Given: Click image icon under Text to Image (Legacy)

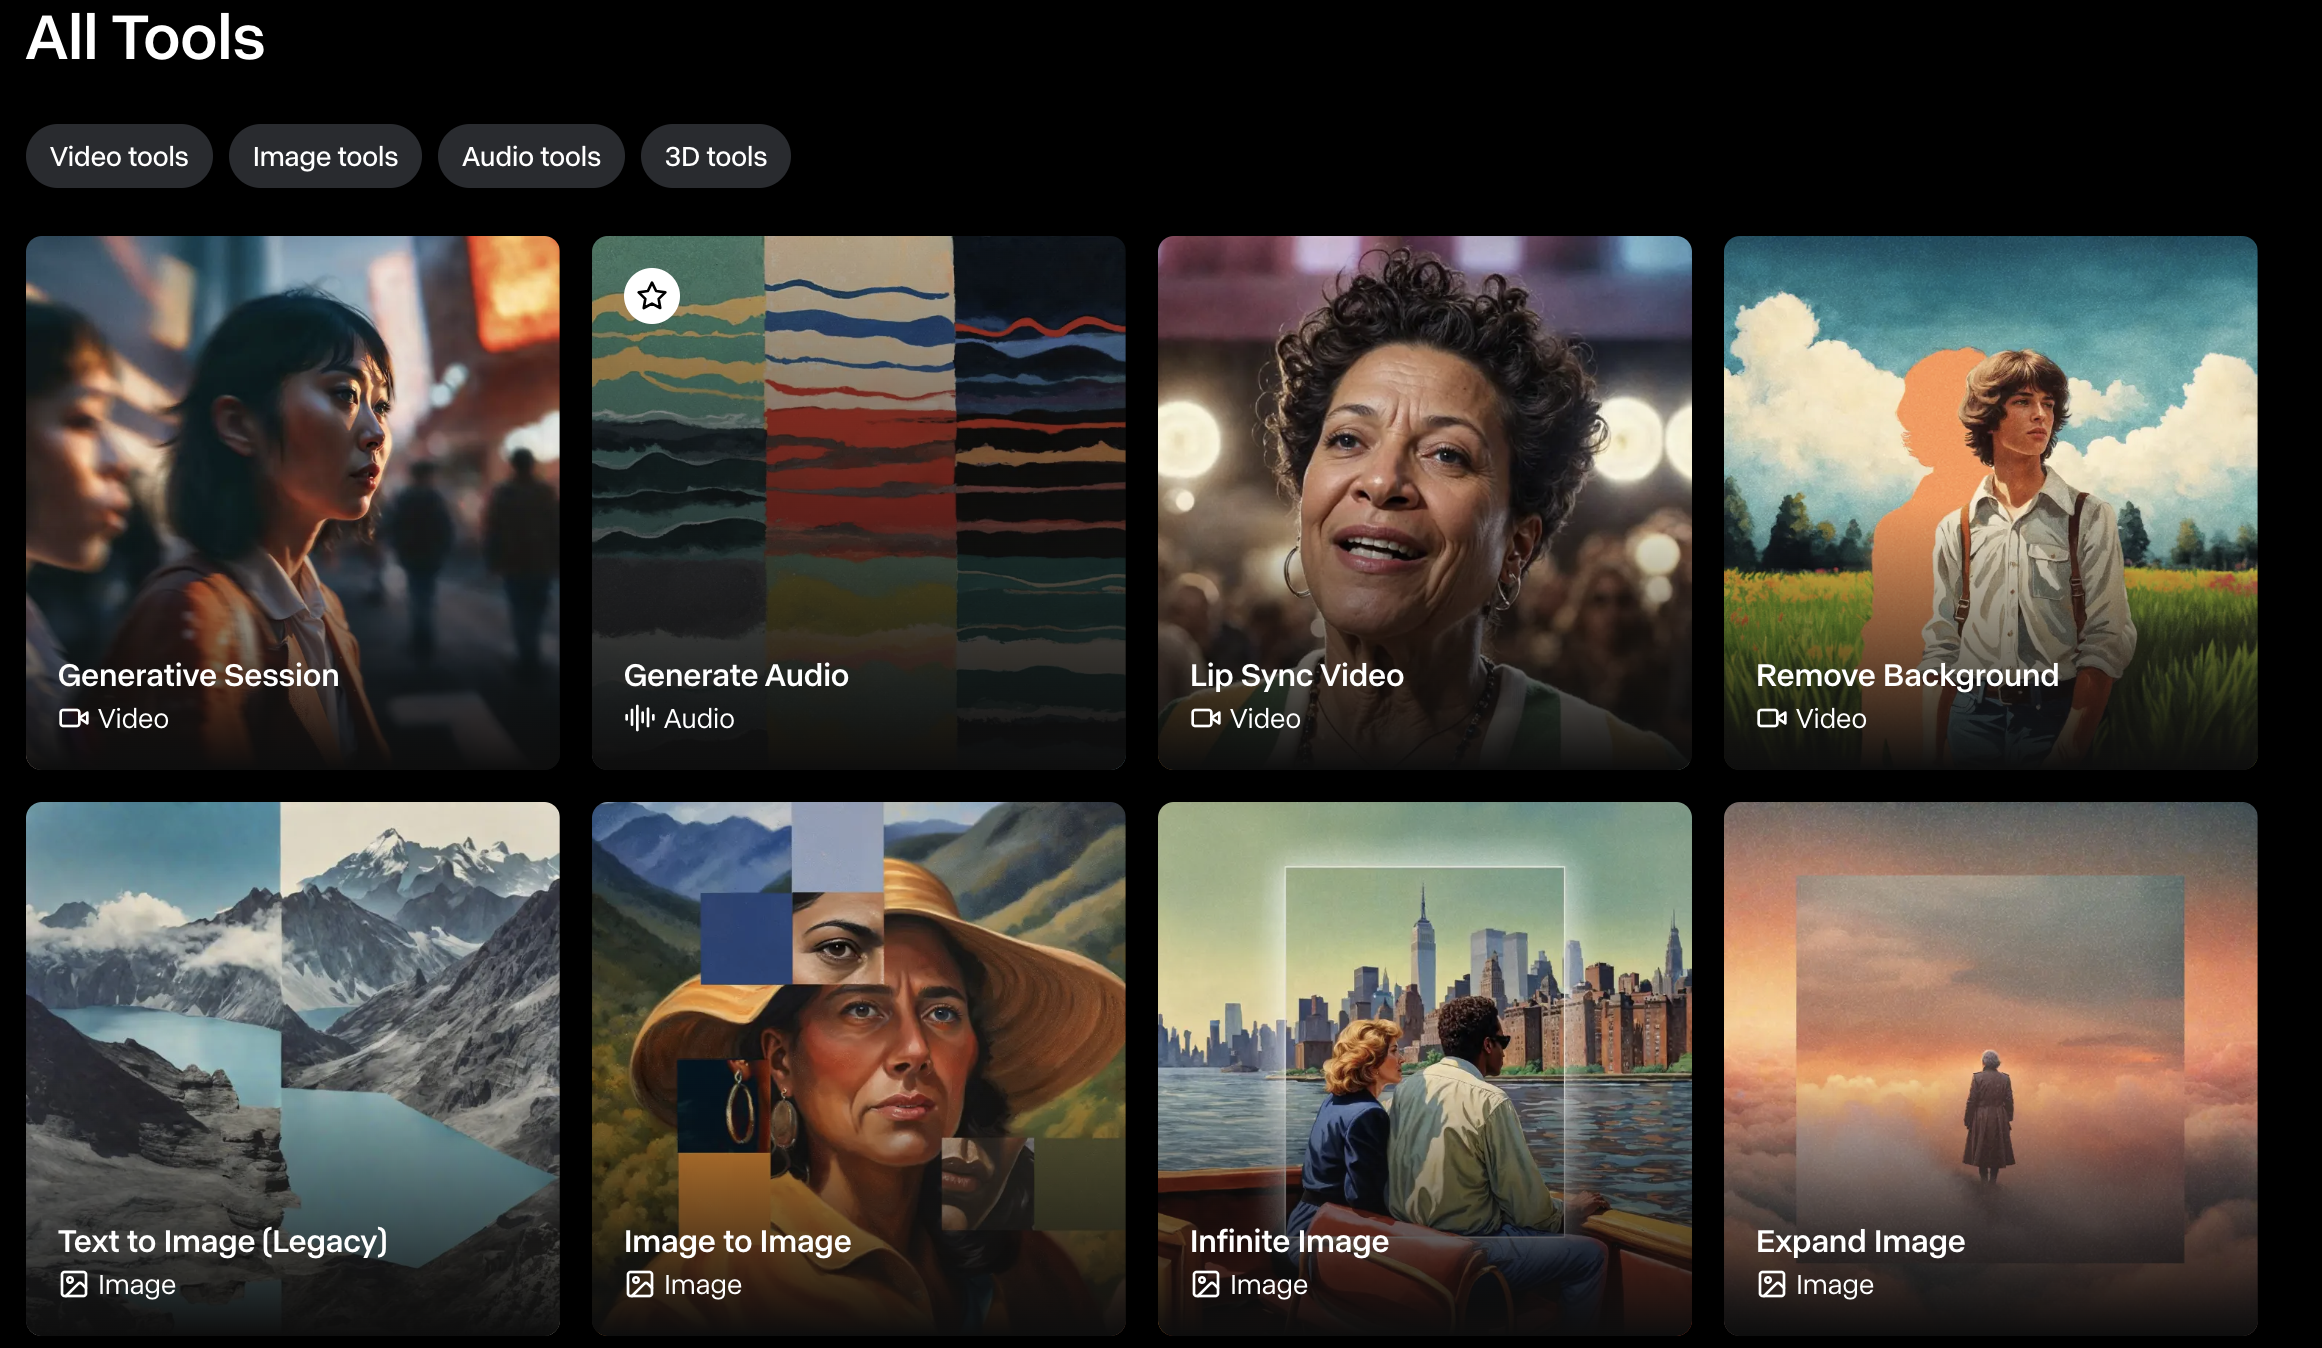Looking at the screenshot, I should (73, 1284).
